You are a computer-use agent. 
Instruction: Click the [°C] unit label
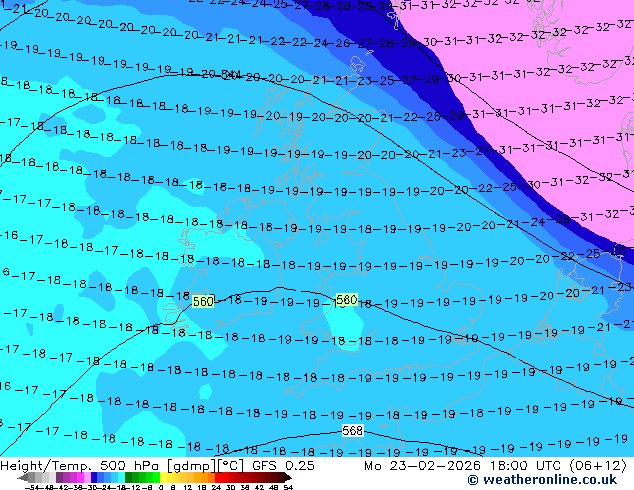click(231, 466)
